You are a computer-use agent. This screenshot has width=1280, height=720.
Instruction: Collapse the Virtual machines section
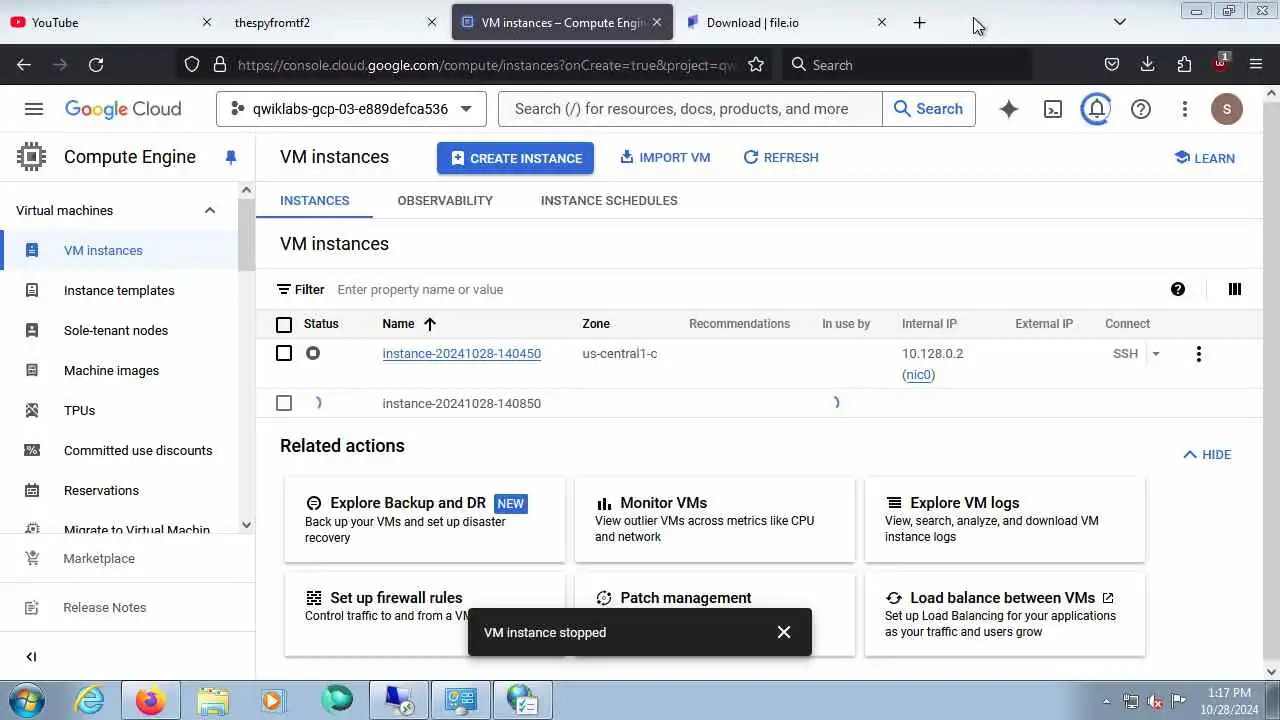(210, 210)
